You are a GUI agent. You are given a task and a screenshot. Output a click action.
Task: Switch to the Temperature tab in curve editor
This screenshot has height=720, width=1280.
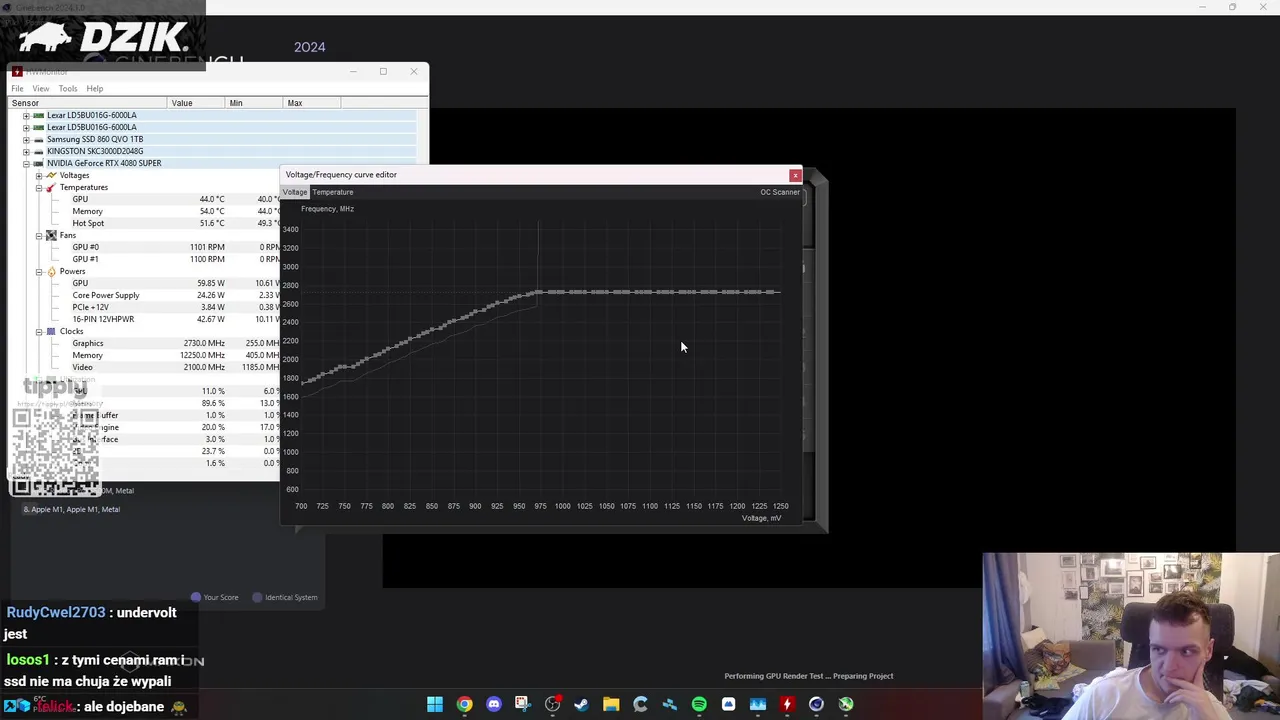click(332, 192)
